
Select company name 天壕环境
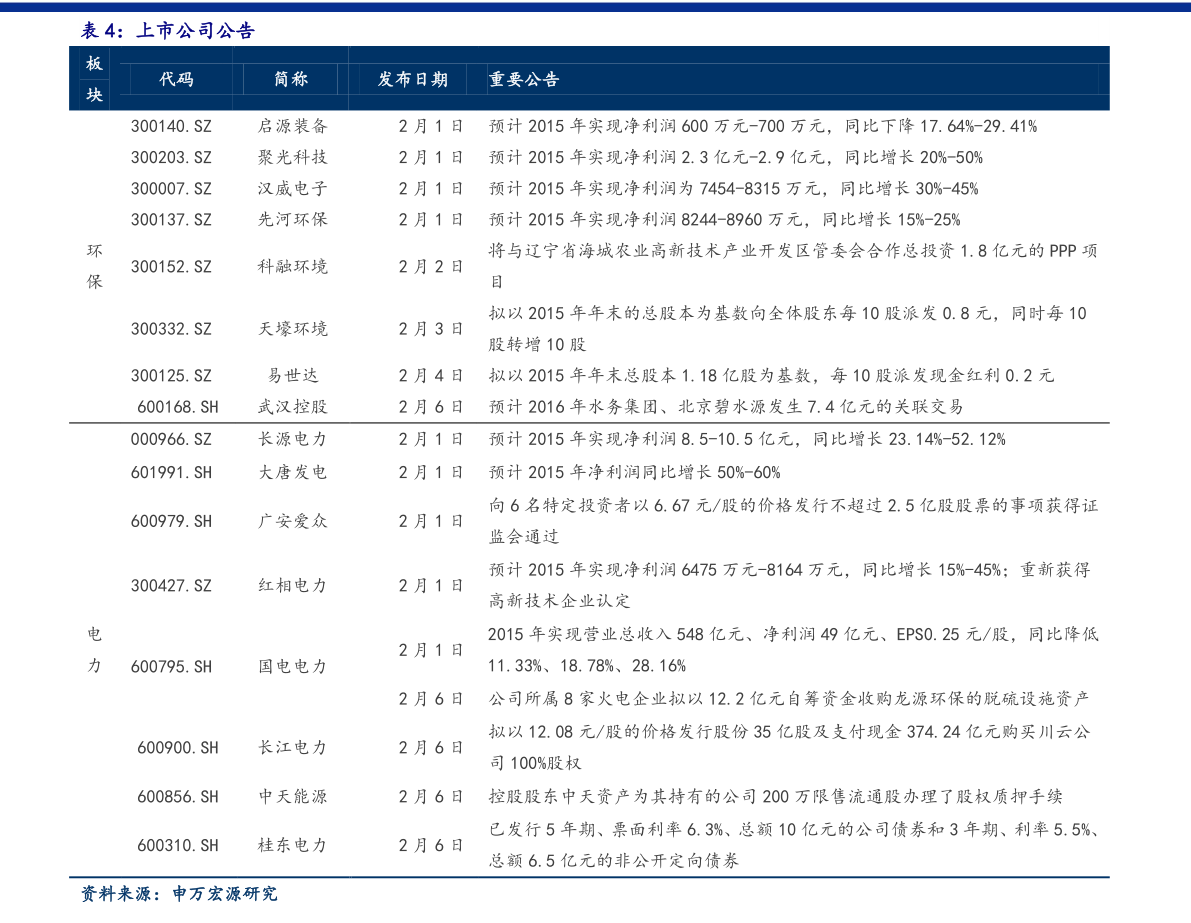(x=292, y=329)
